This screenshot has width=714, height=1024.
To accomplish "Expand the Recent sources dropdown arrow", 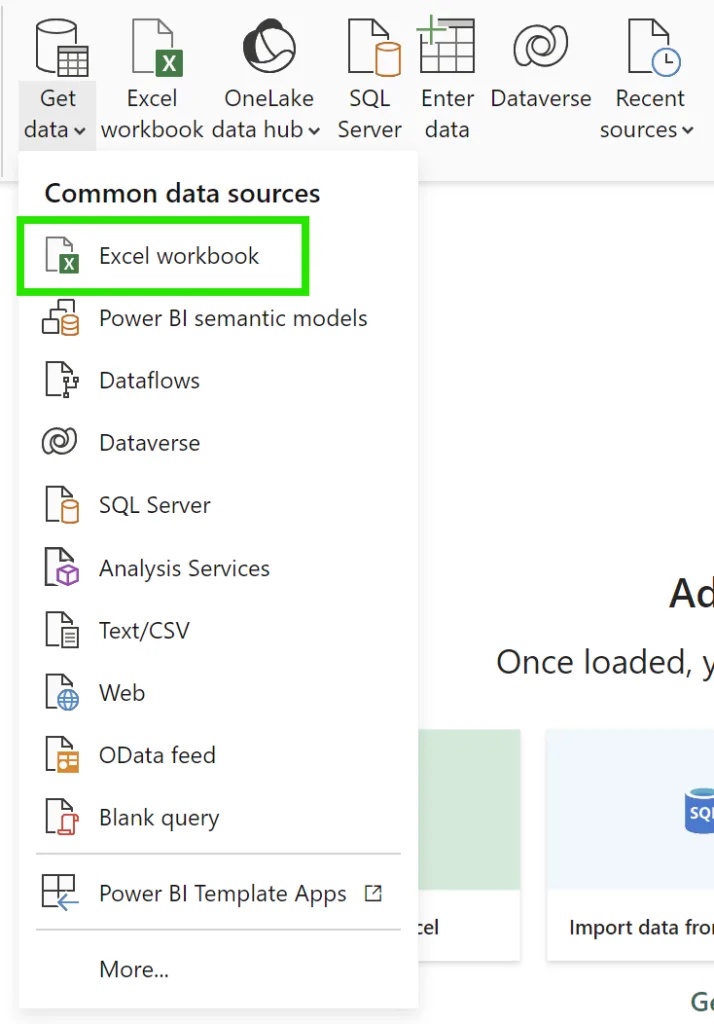I will 687,131.
